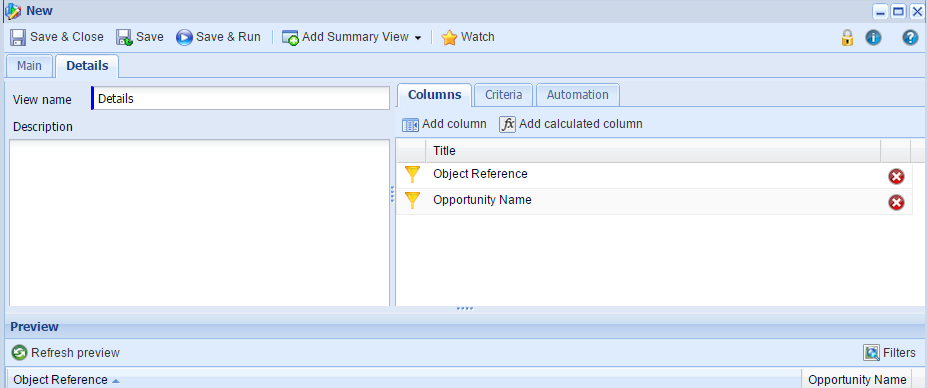Open Add Summary View dropdown arrow
Image resolution: width=928 pixels, height=388 pixels.
418,38
